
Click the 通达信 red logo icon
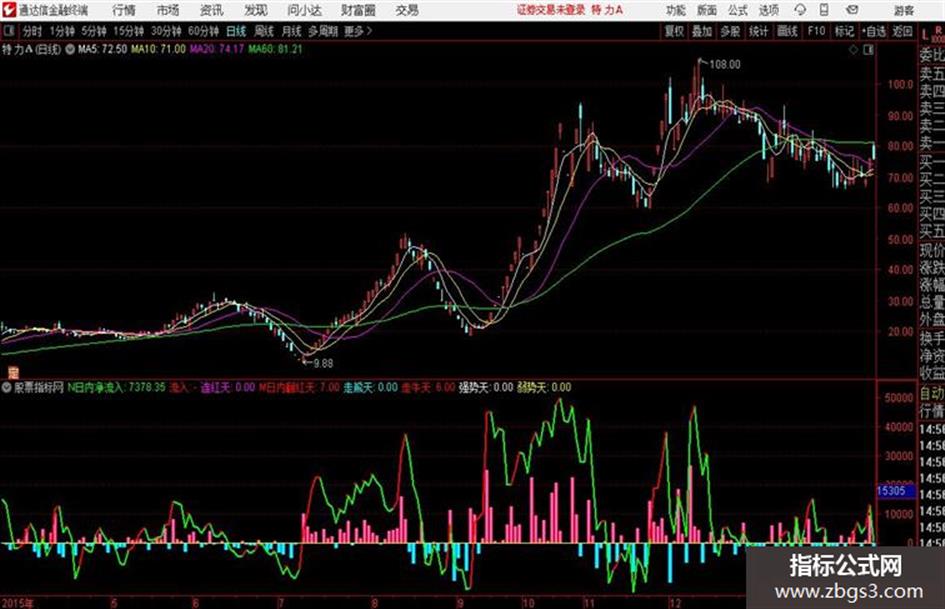coord(8,10)
